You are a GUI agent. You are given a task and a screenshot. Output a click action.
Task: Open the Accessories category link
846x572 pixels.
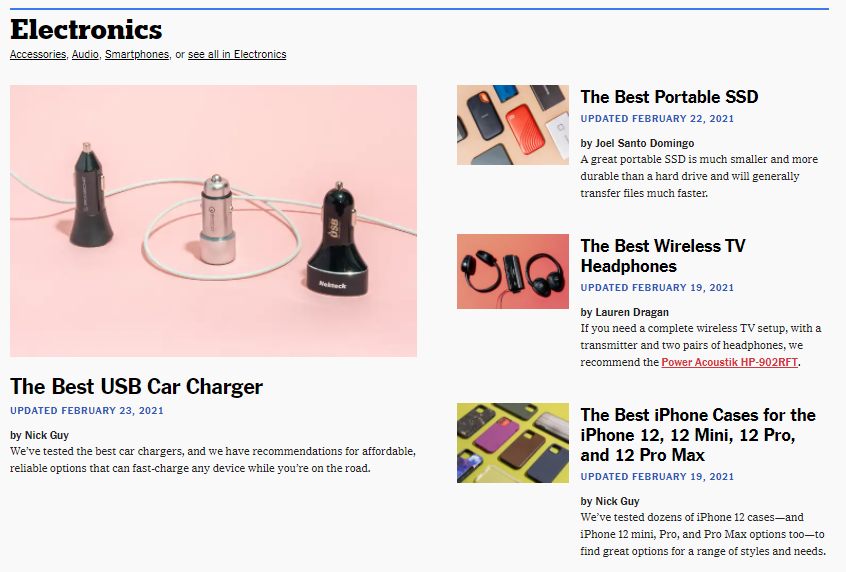pos(38,55)
